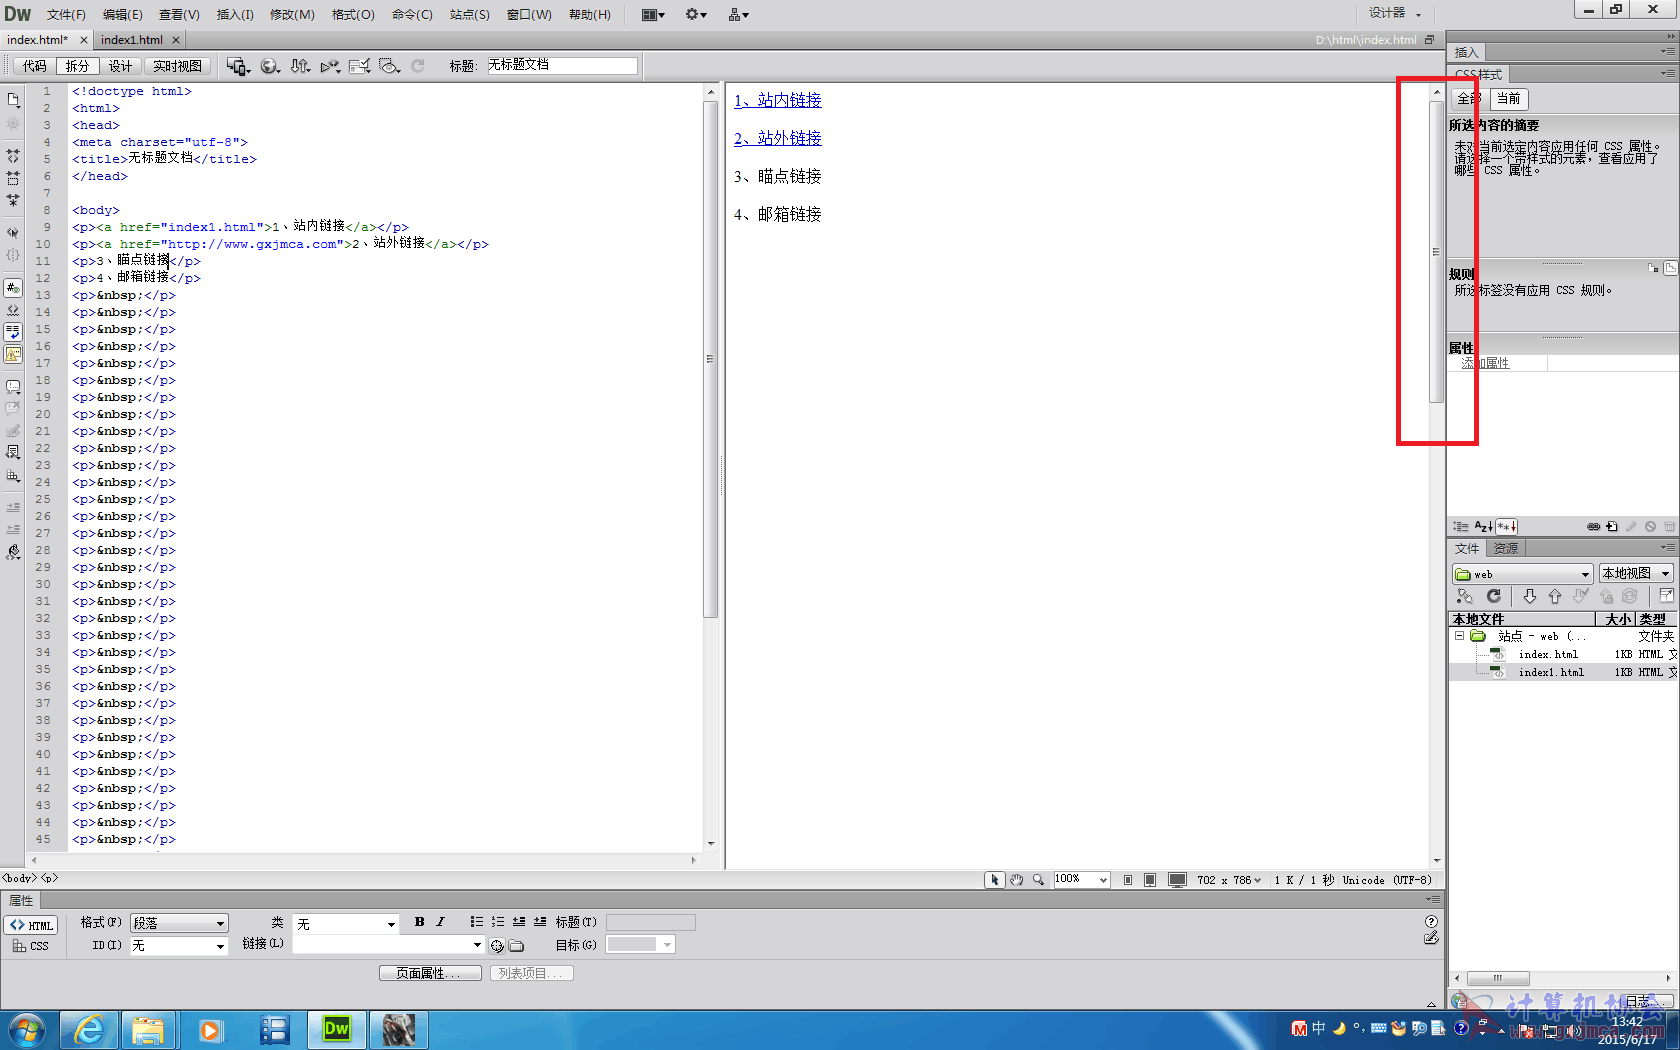1680x1050 pixels.
Task: Open the Local view (本地视图) dropdown
Action: click(x=1636, y=574)
